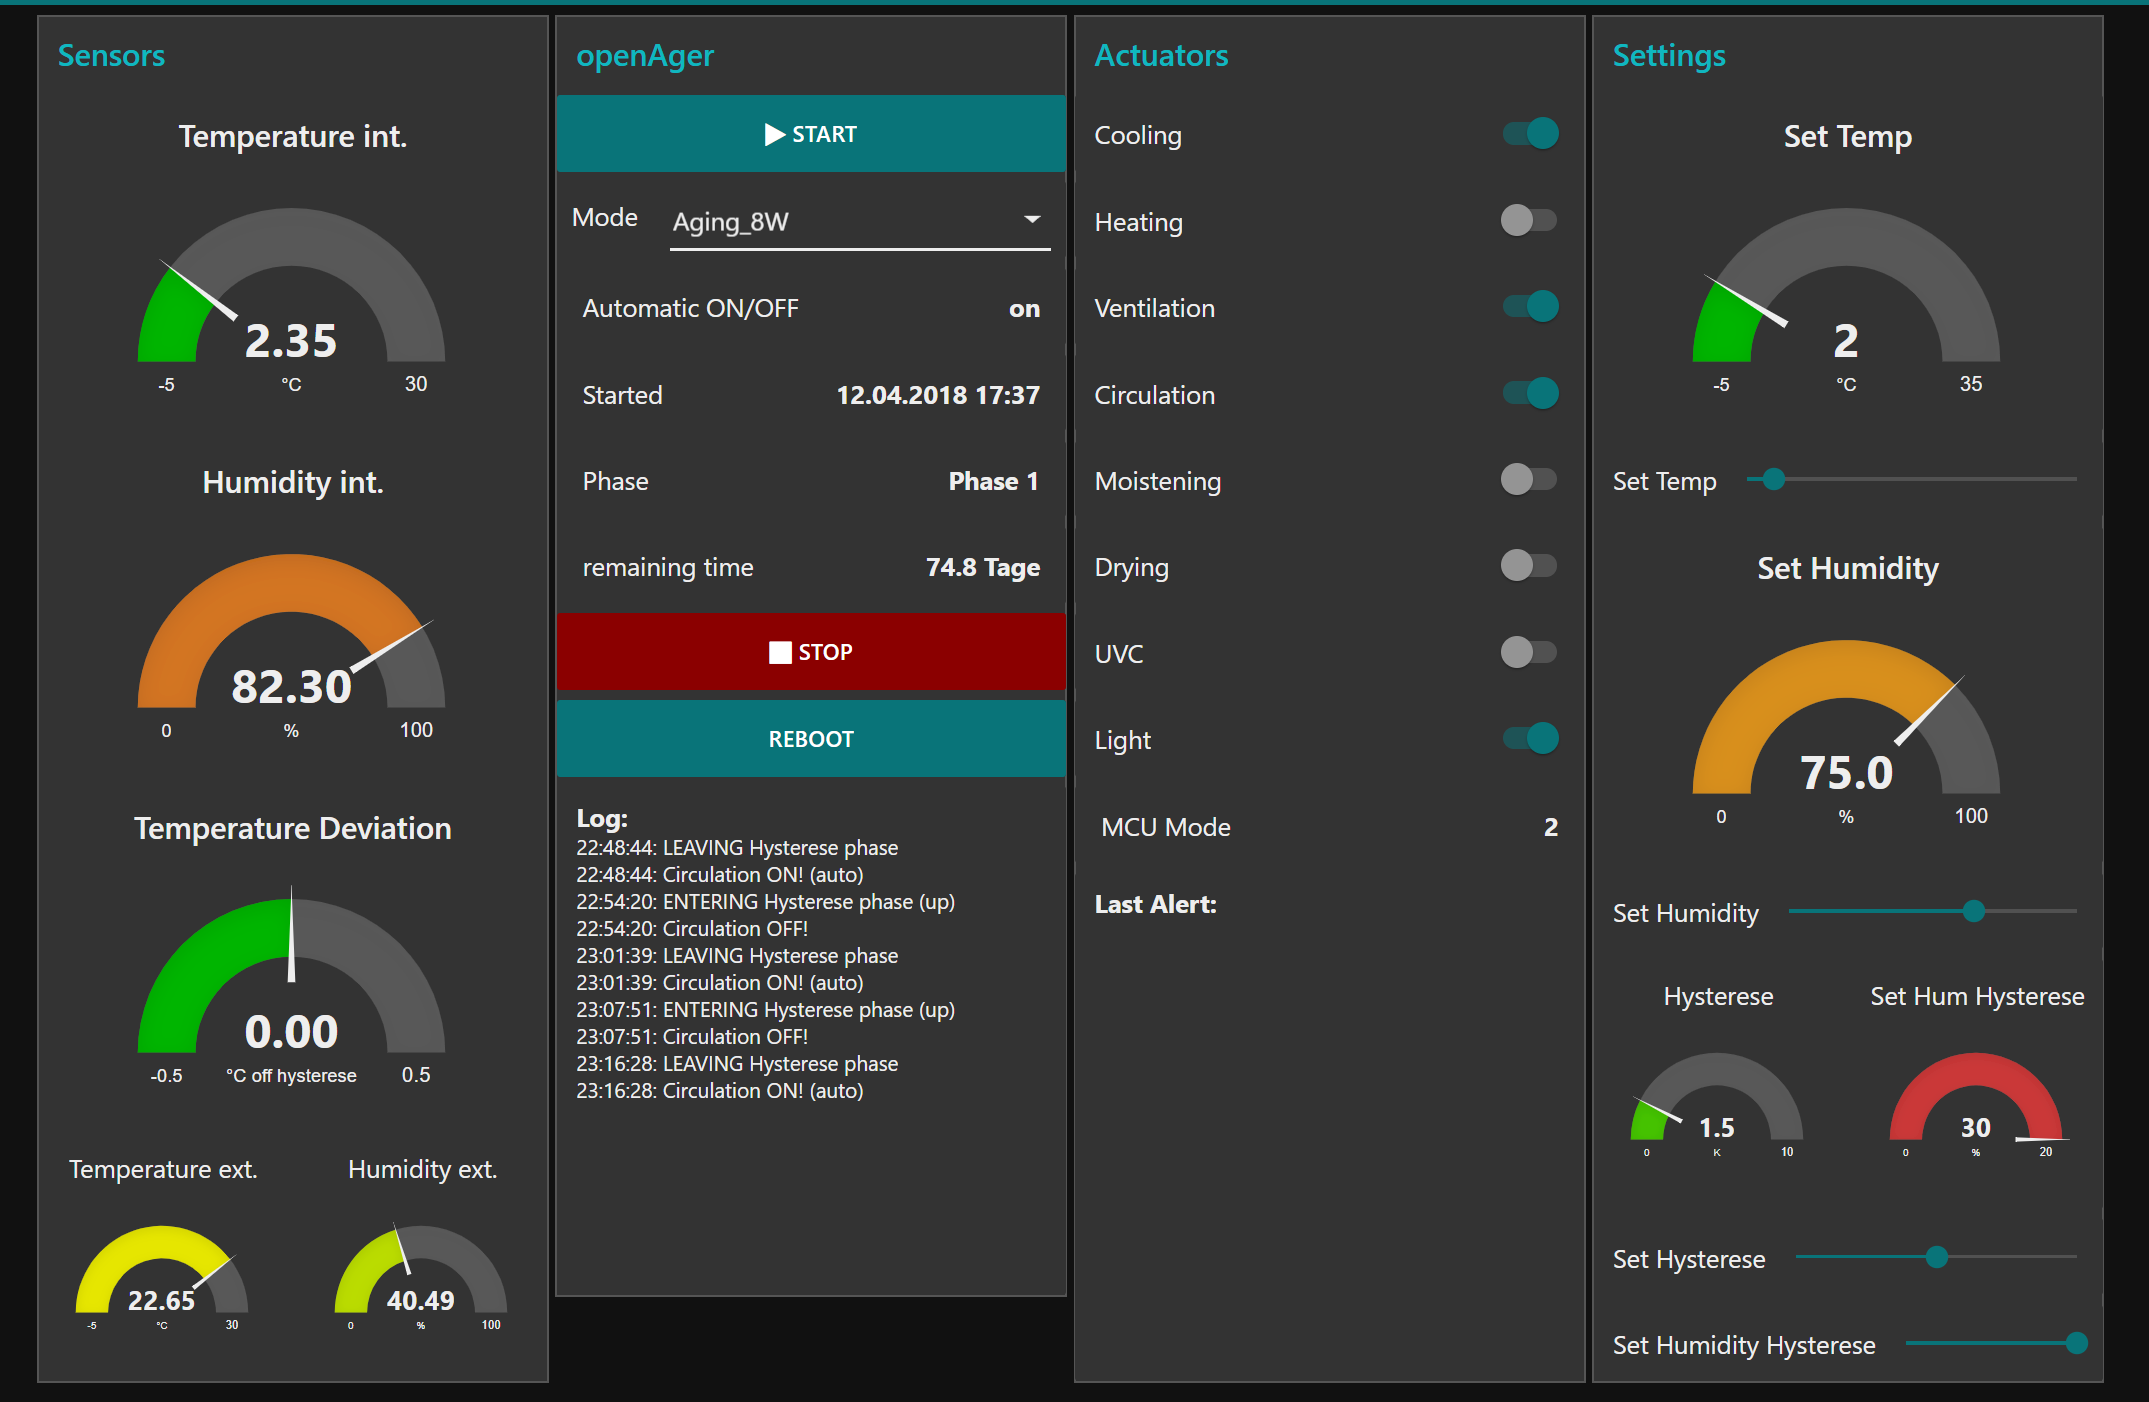This screenshot has width=2149, height=1402.
Task: Click the START play icon
Action: (774, 134)
